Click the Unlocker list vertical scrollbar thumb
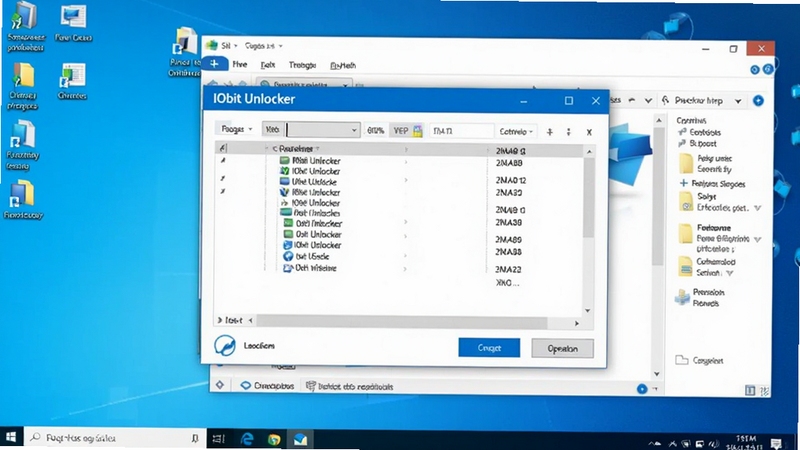800x450 pixels. coord(588,197)
